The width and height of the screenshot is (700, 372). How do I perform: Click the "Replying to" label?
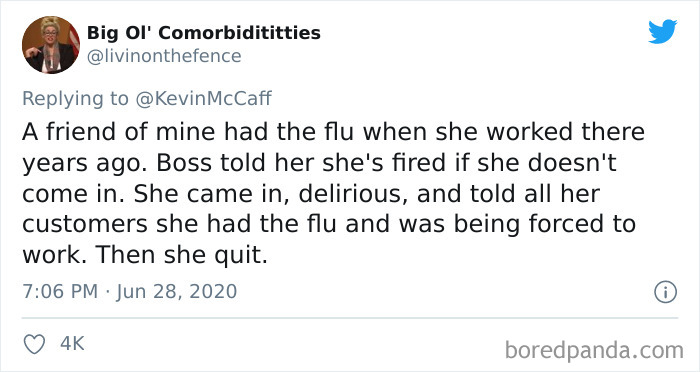(75, 99)
